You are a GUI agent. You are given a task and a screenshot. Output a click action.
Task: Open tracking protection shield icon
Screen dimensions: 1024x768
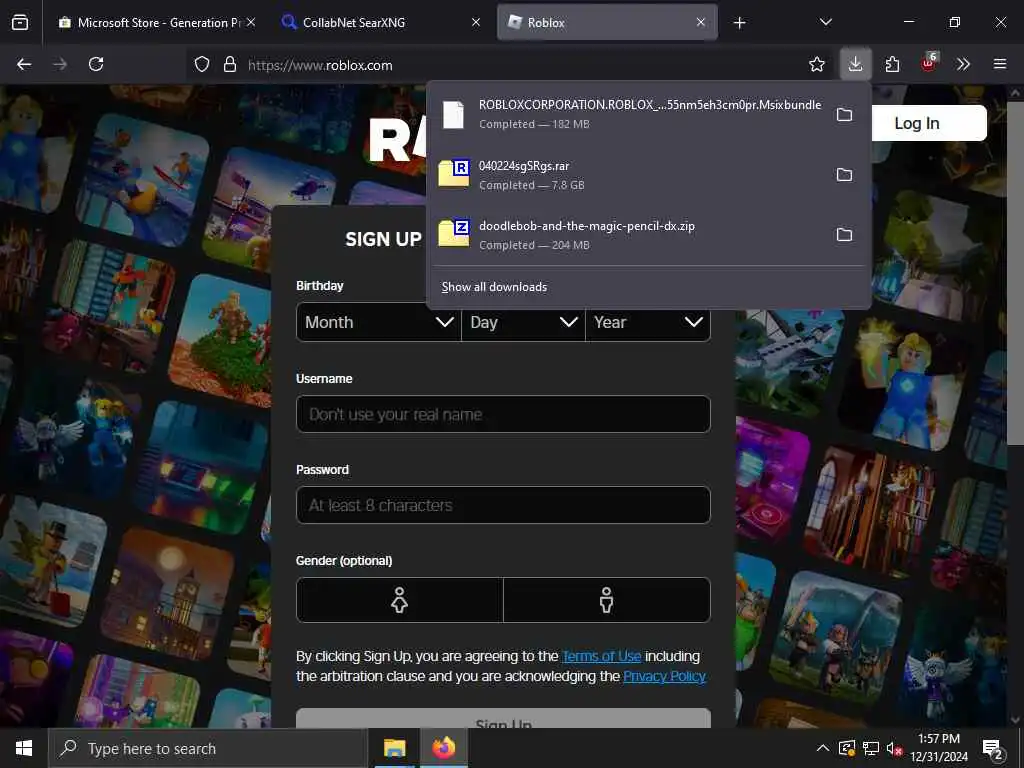(x=202, y=65)
